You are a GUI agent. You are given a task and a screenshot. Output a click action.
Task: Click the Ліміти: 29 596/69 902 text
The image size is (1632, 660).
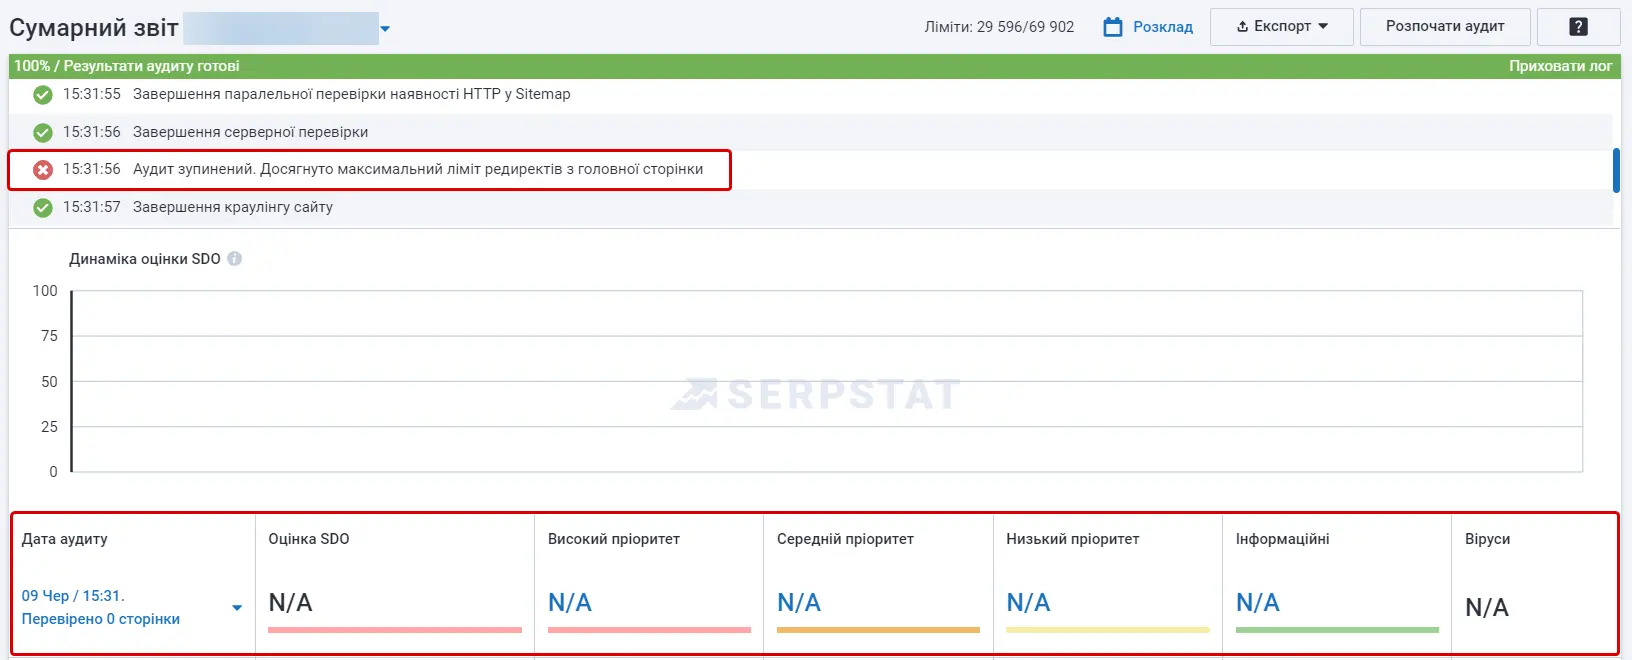pos(999,27)
